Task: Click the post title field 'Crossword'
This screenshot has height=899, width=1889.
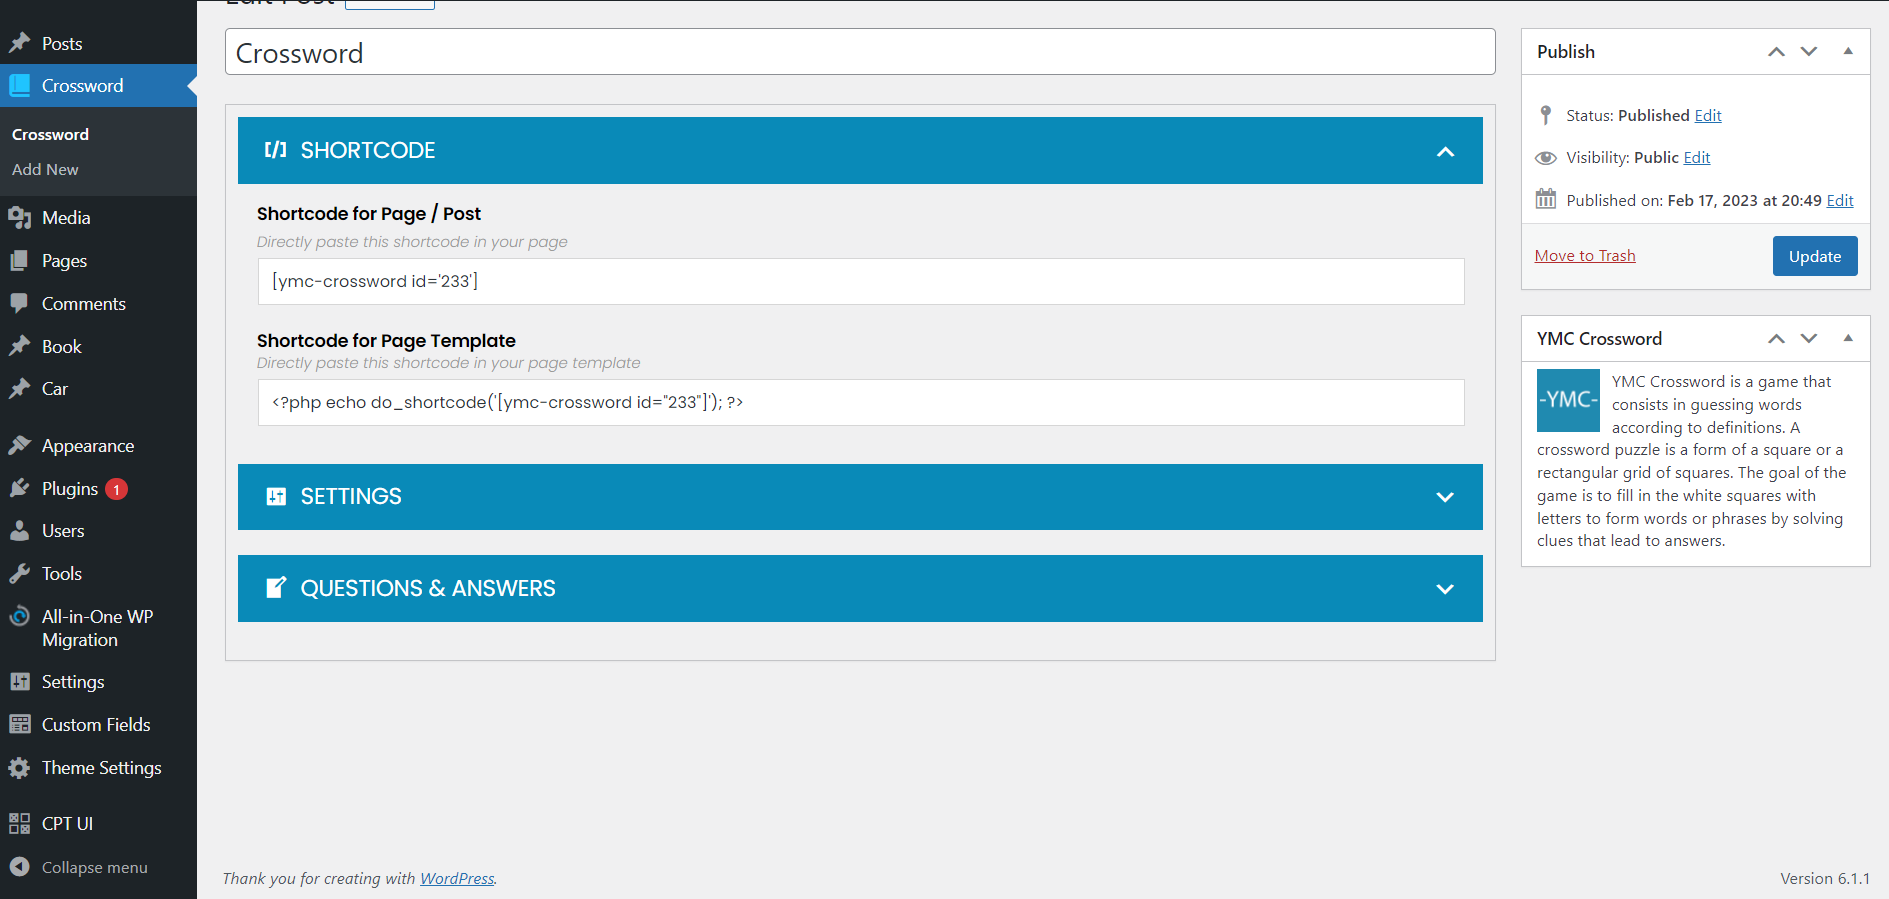Action: [x=860, y=52]
